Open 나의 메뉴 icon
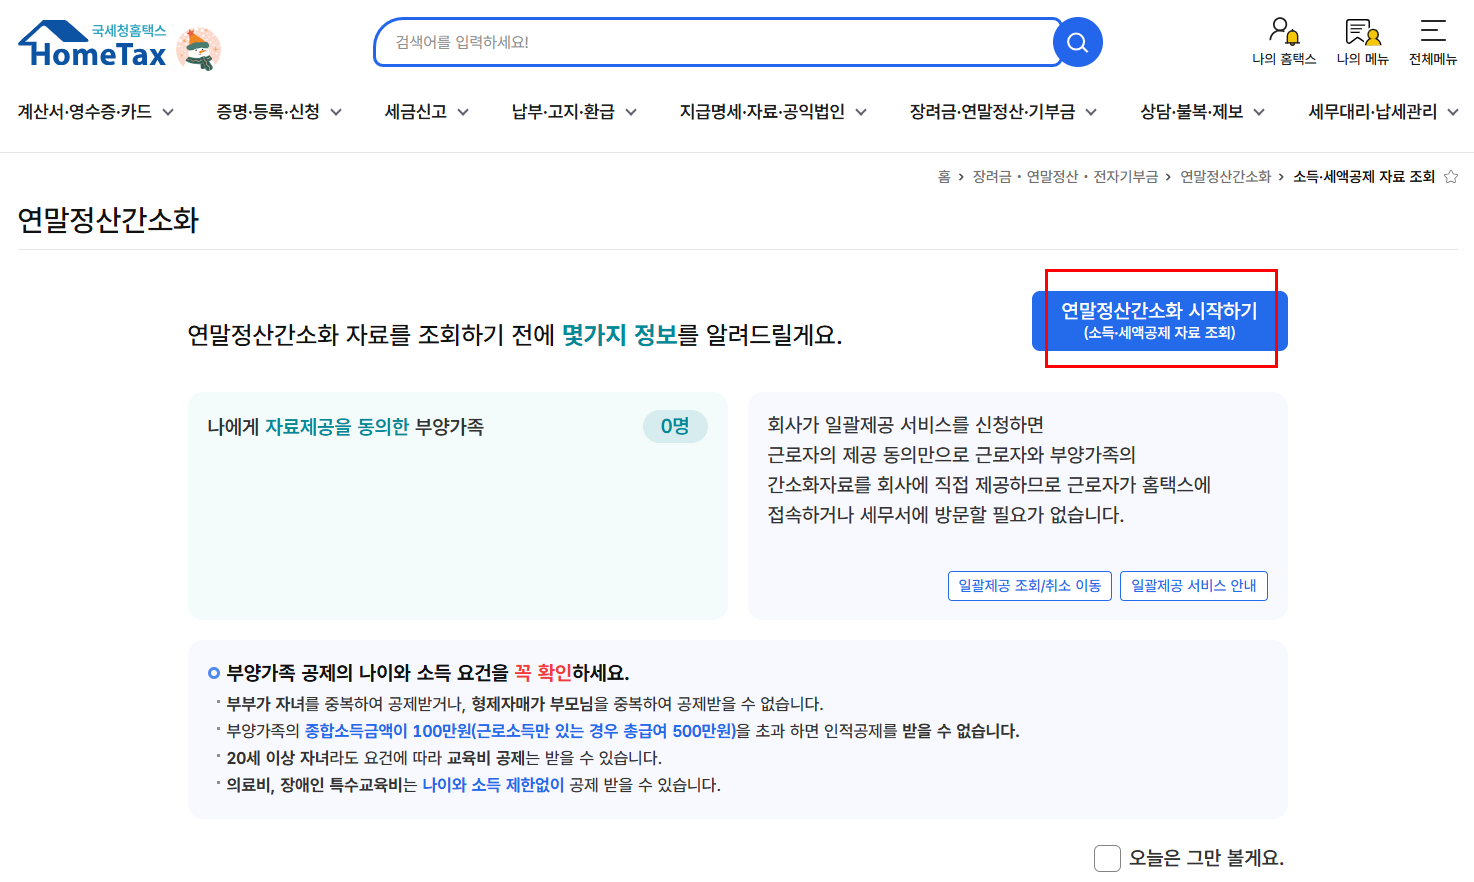 (1362, 42)
